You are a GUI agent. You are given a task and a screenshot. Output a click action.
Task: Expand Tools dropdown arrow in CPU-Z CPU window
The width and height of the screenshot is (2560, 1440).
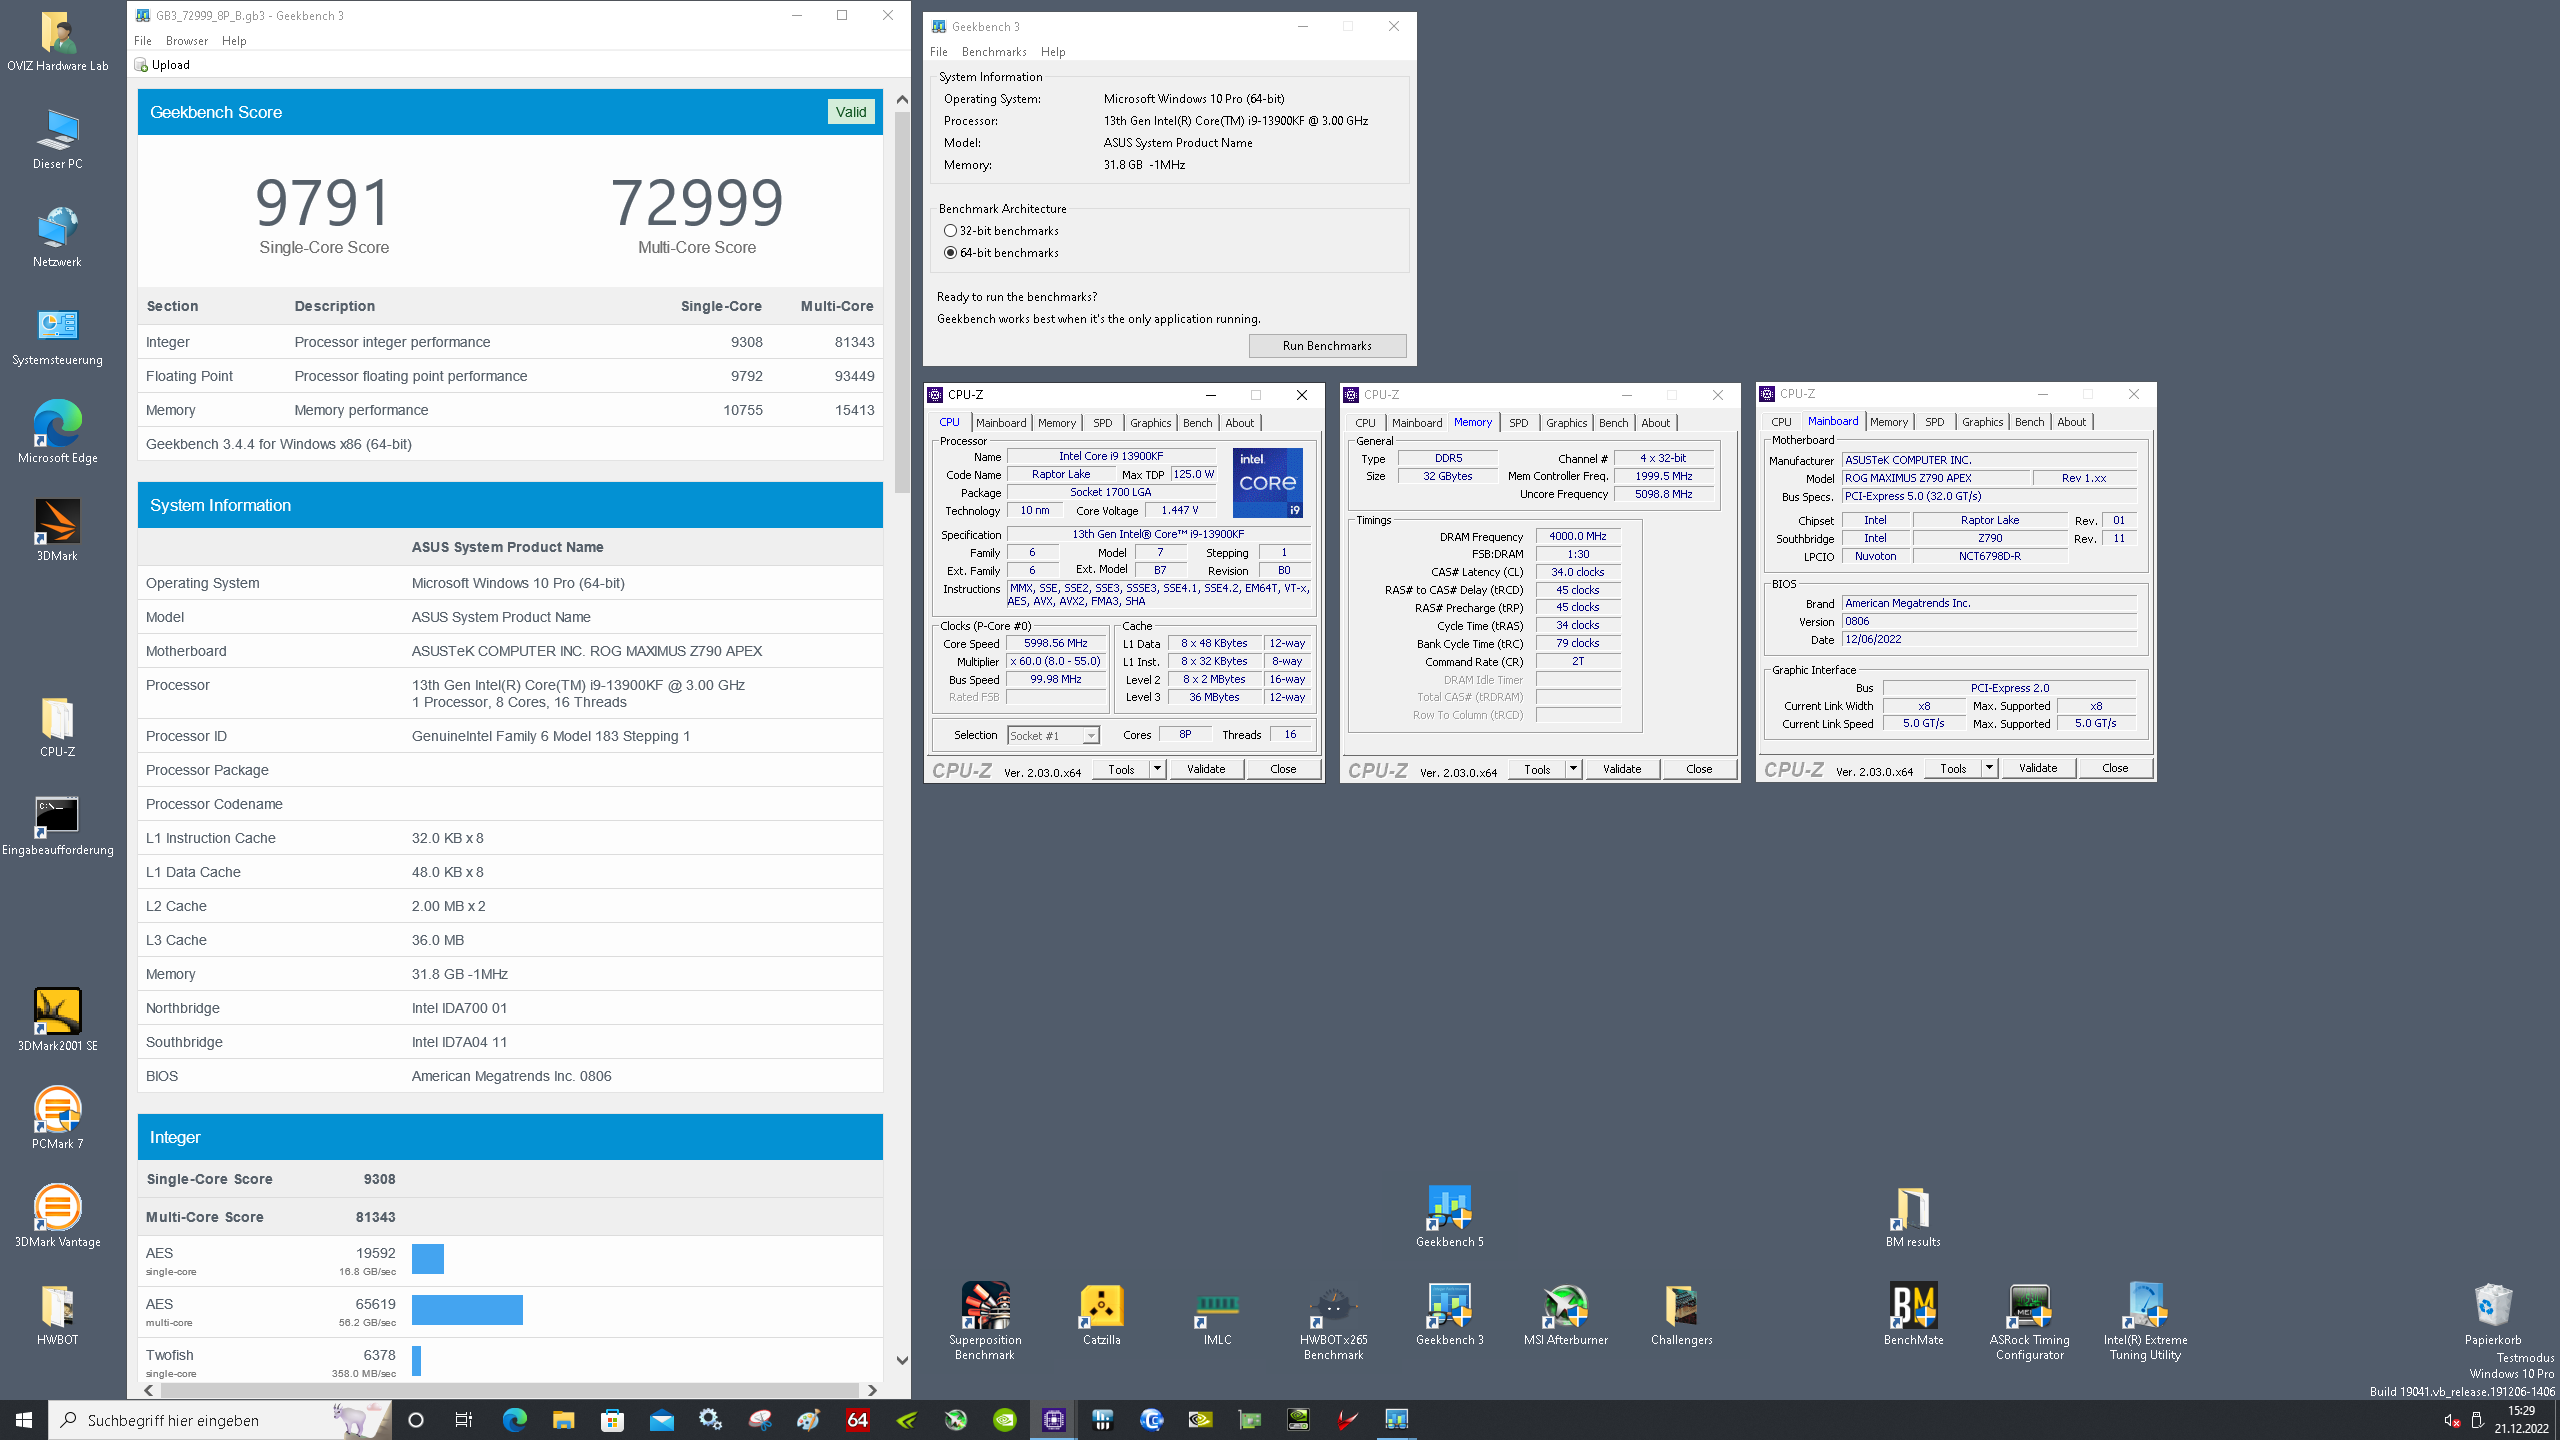click(1157, 769)
